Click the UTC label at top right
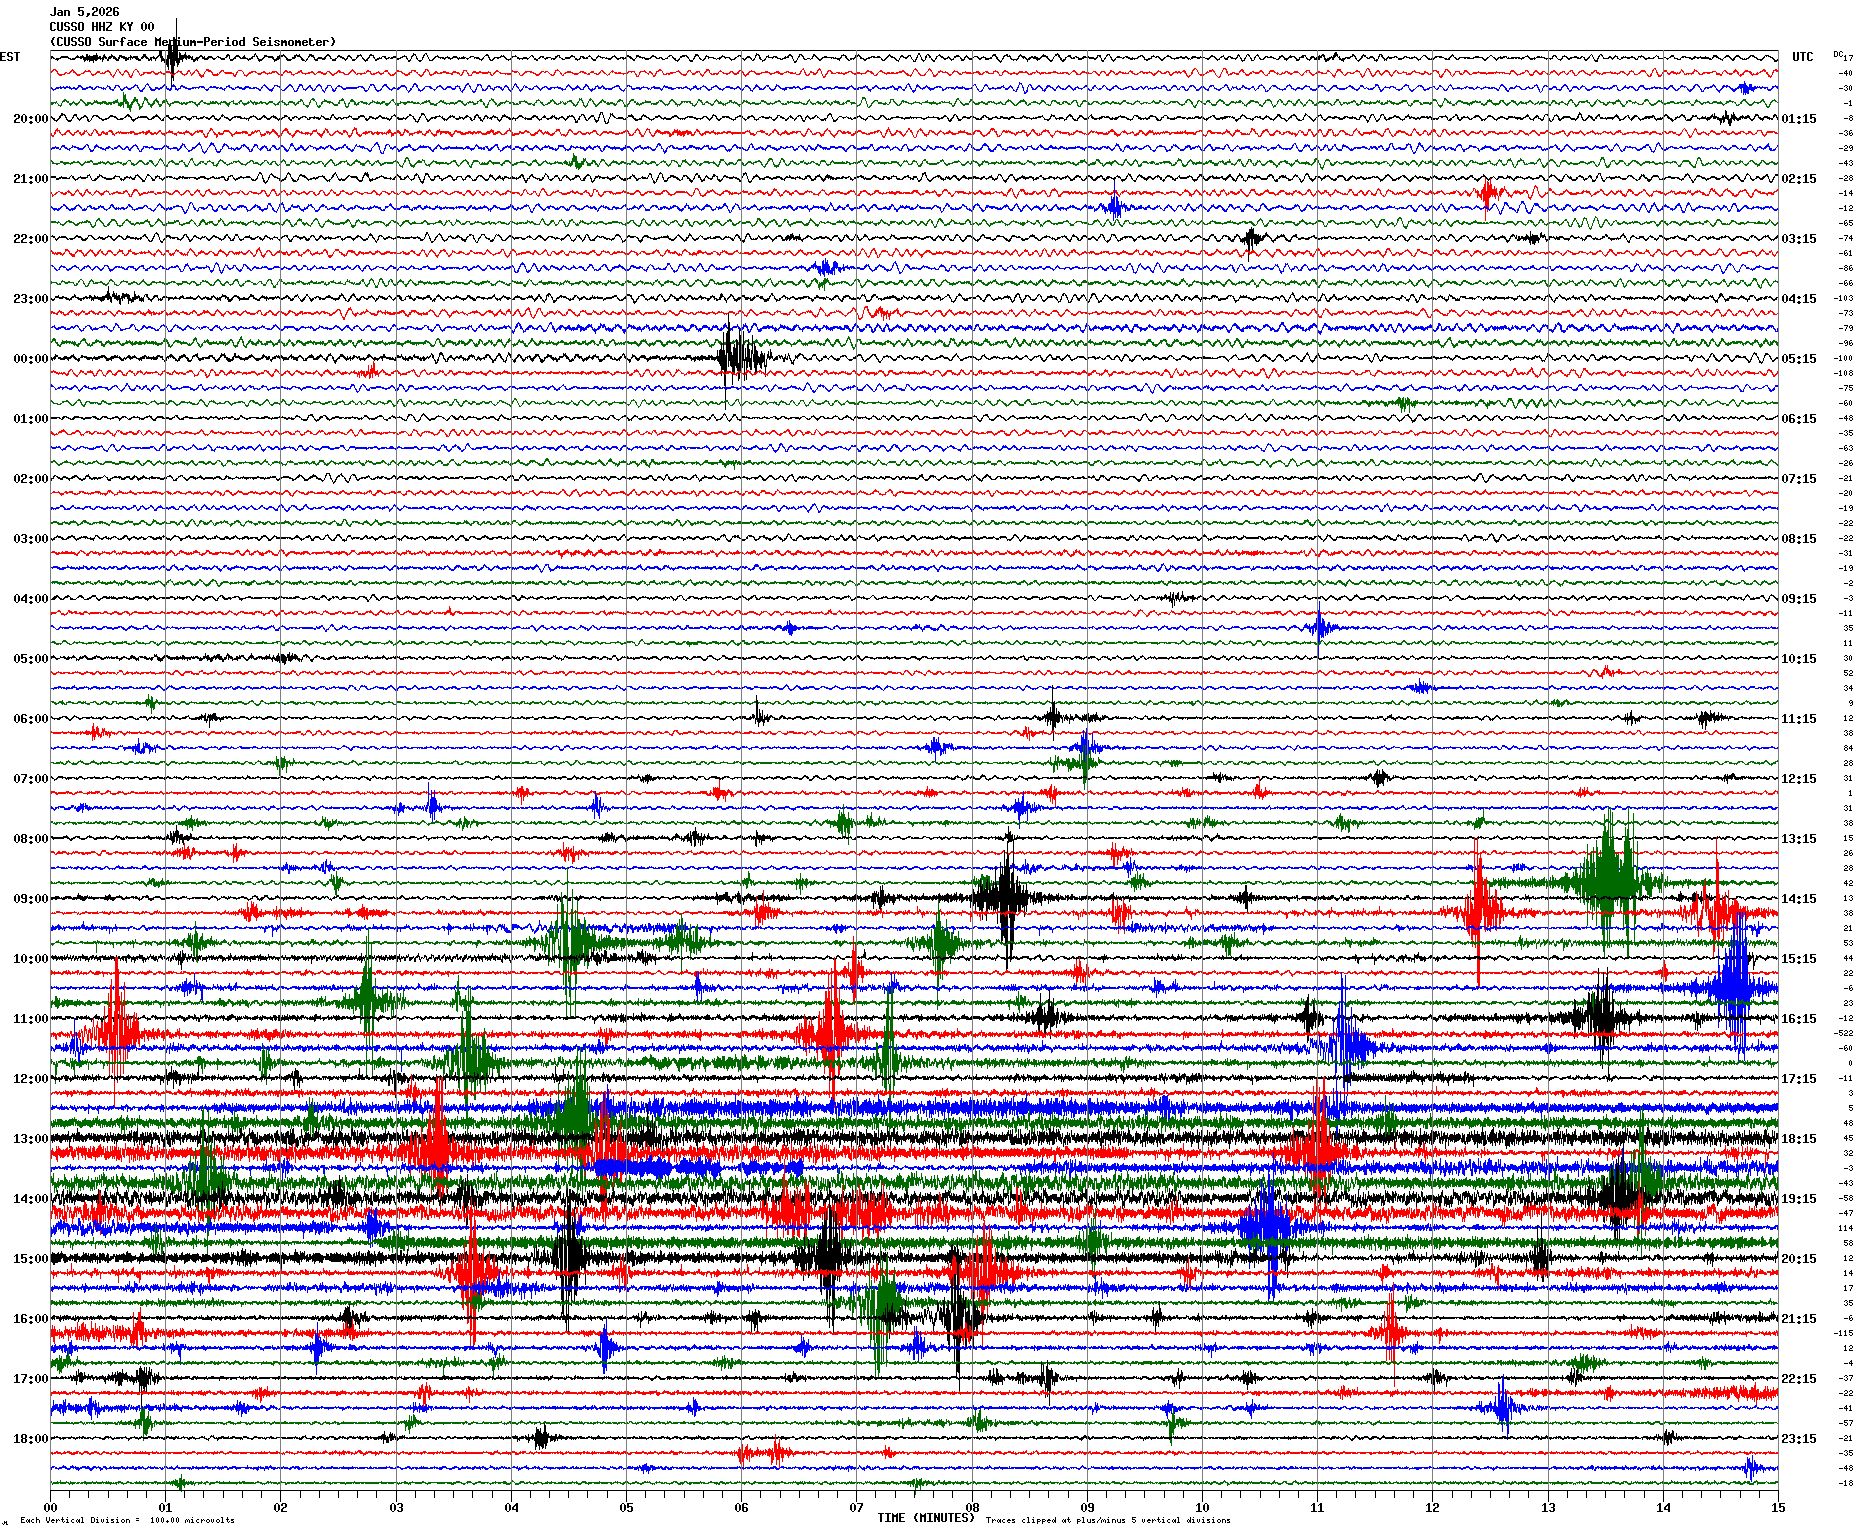This screenshot has width=1858, height=1534. point(1802,57)
